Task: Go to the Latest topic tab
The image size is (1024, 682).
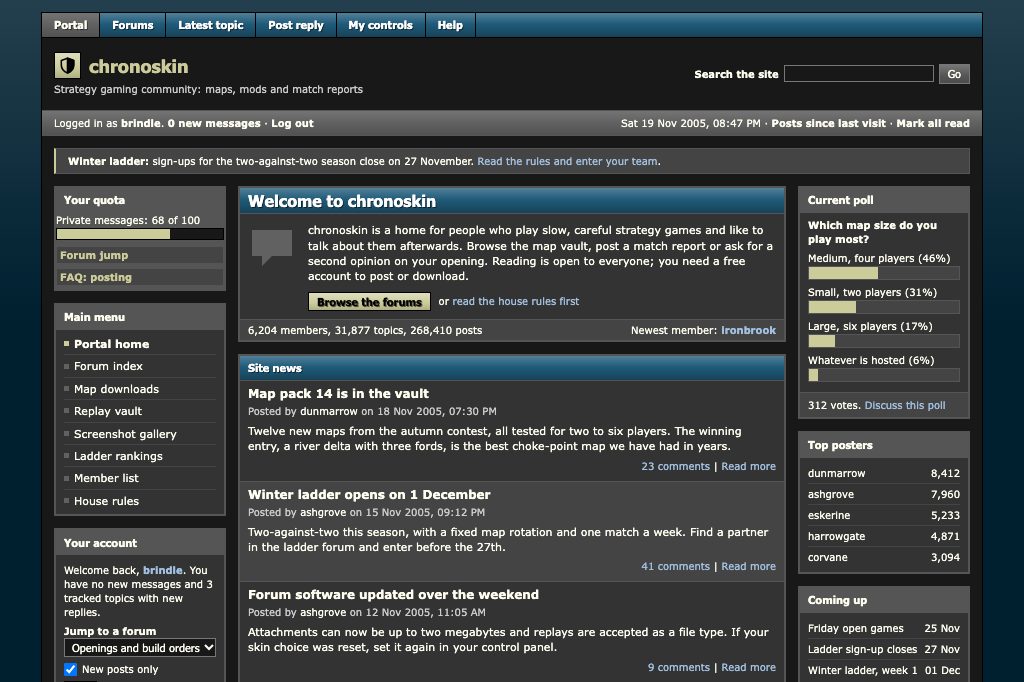Action: point(210,25)
